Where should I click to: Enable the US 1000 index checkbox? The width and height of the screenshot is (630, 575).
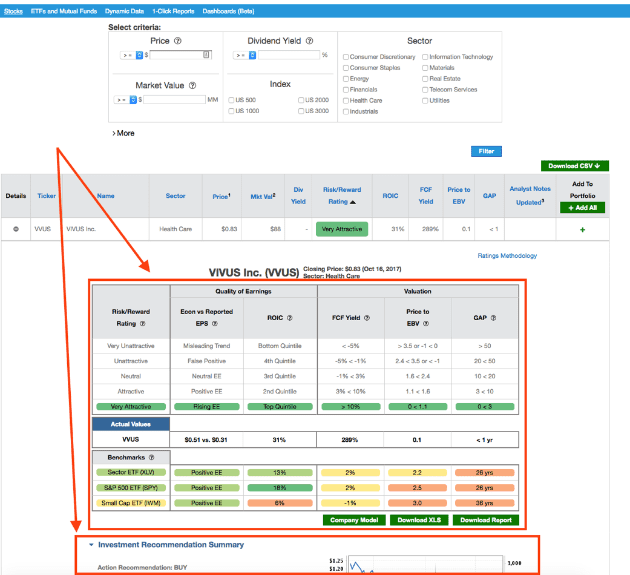point(231,111)
